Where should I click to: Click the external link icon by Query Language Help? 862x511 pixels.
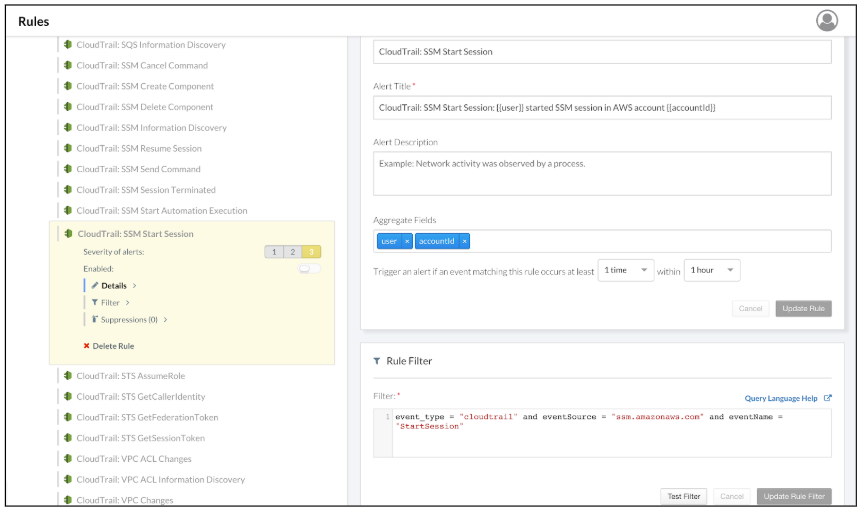click(827, 398)
